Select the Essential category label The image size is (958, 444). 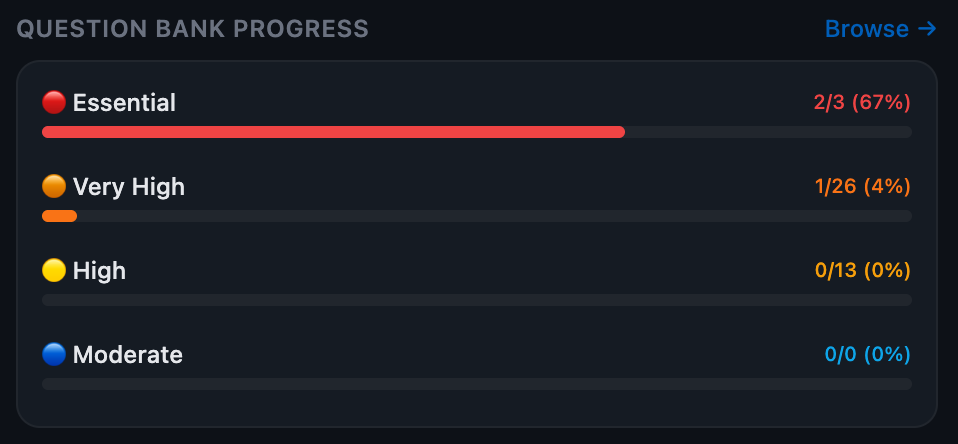click(x=124, y=102)
